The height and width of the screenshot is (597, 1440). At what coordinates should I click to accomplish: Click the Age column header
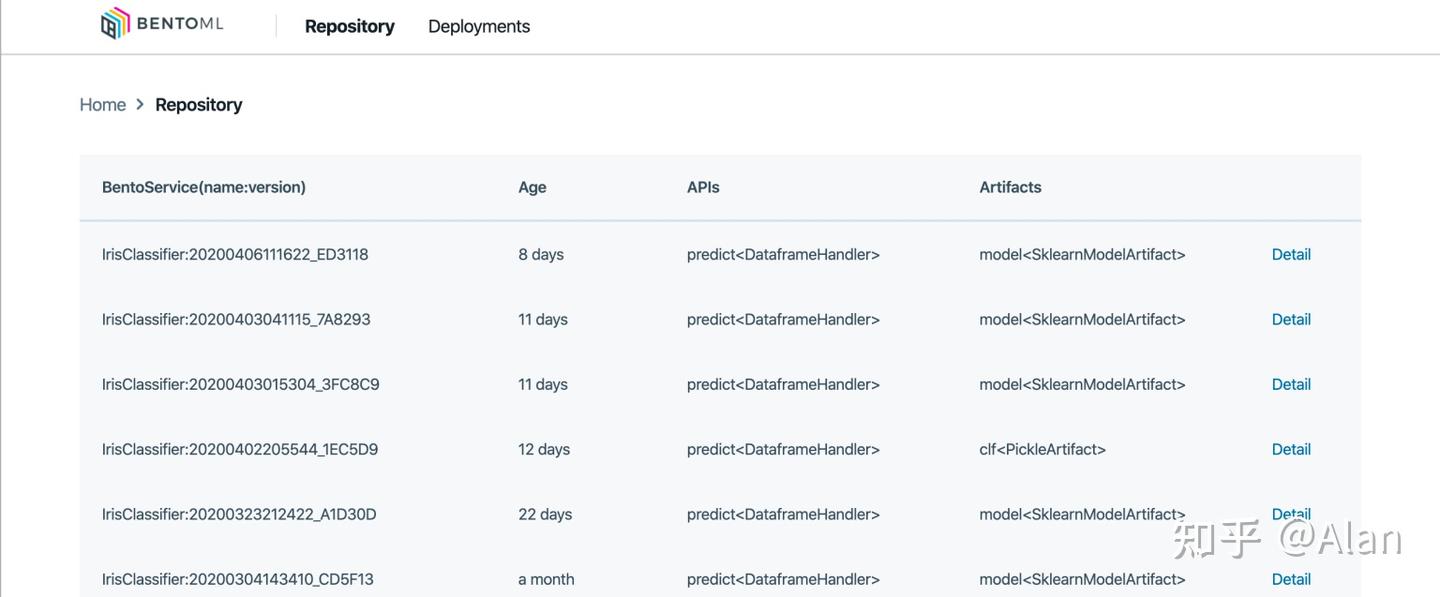(x=532, y=188)
